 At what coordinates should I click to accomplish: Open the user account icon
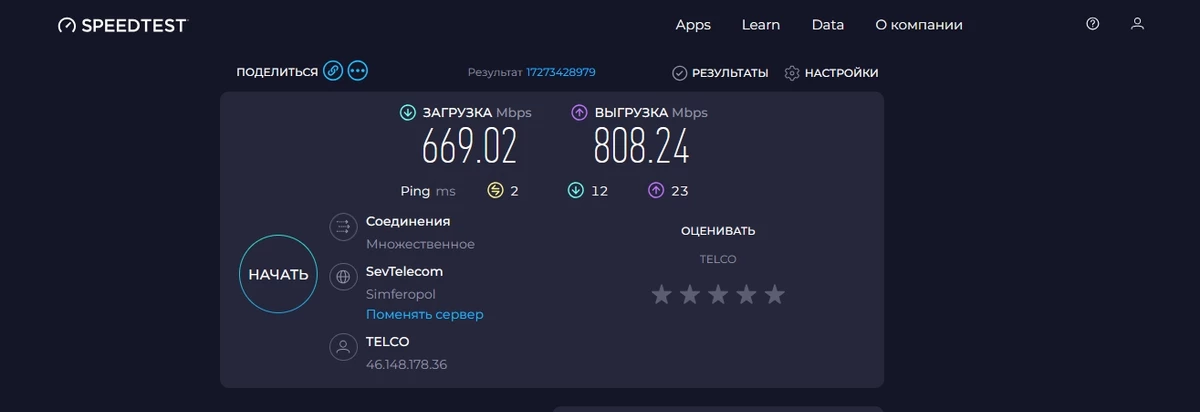pos(1137,24)
